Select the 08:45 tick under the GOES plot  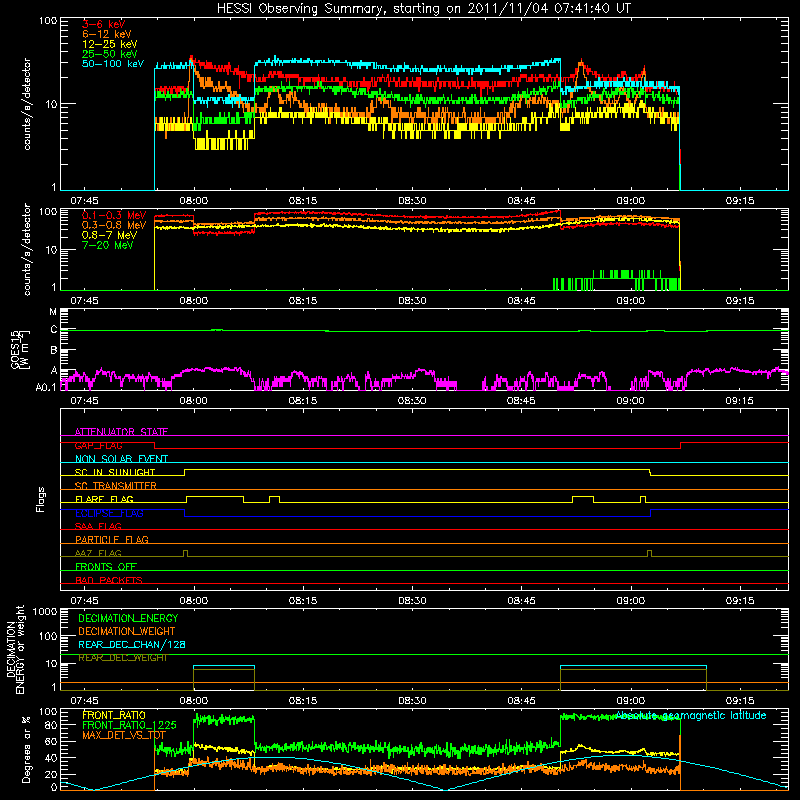(x=521, y=401)
